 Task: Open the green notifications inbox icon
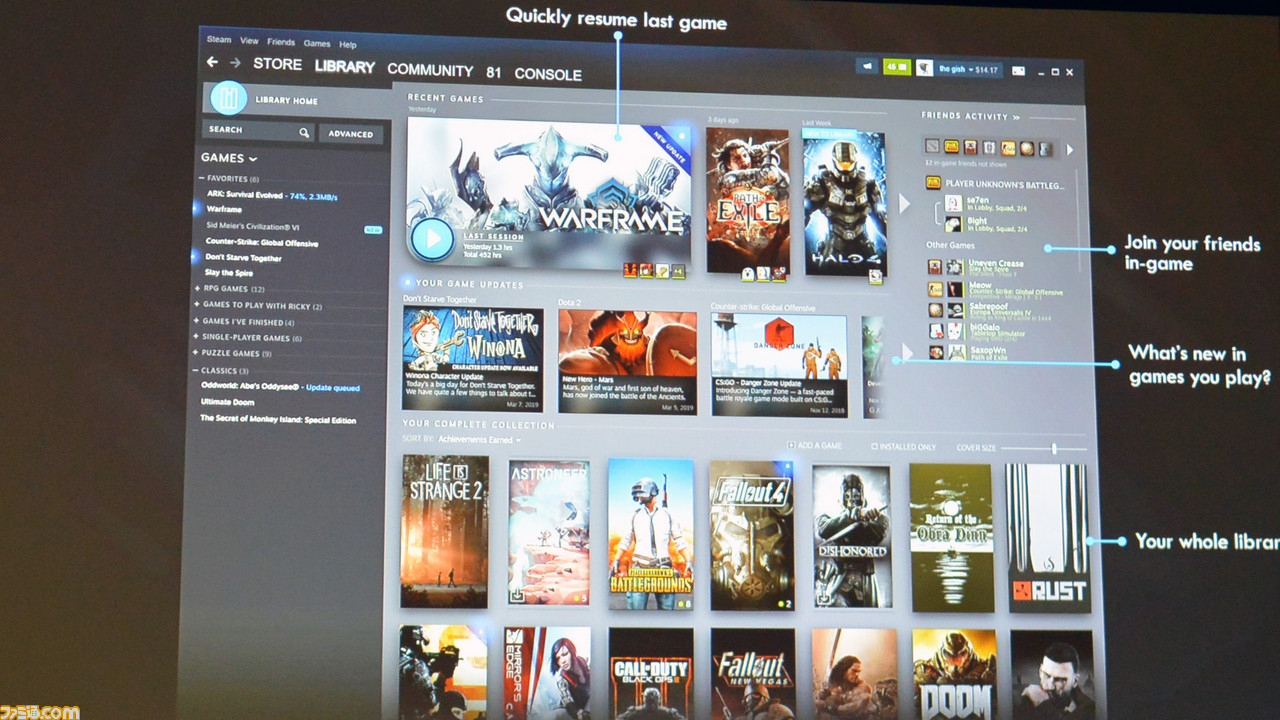897,68
